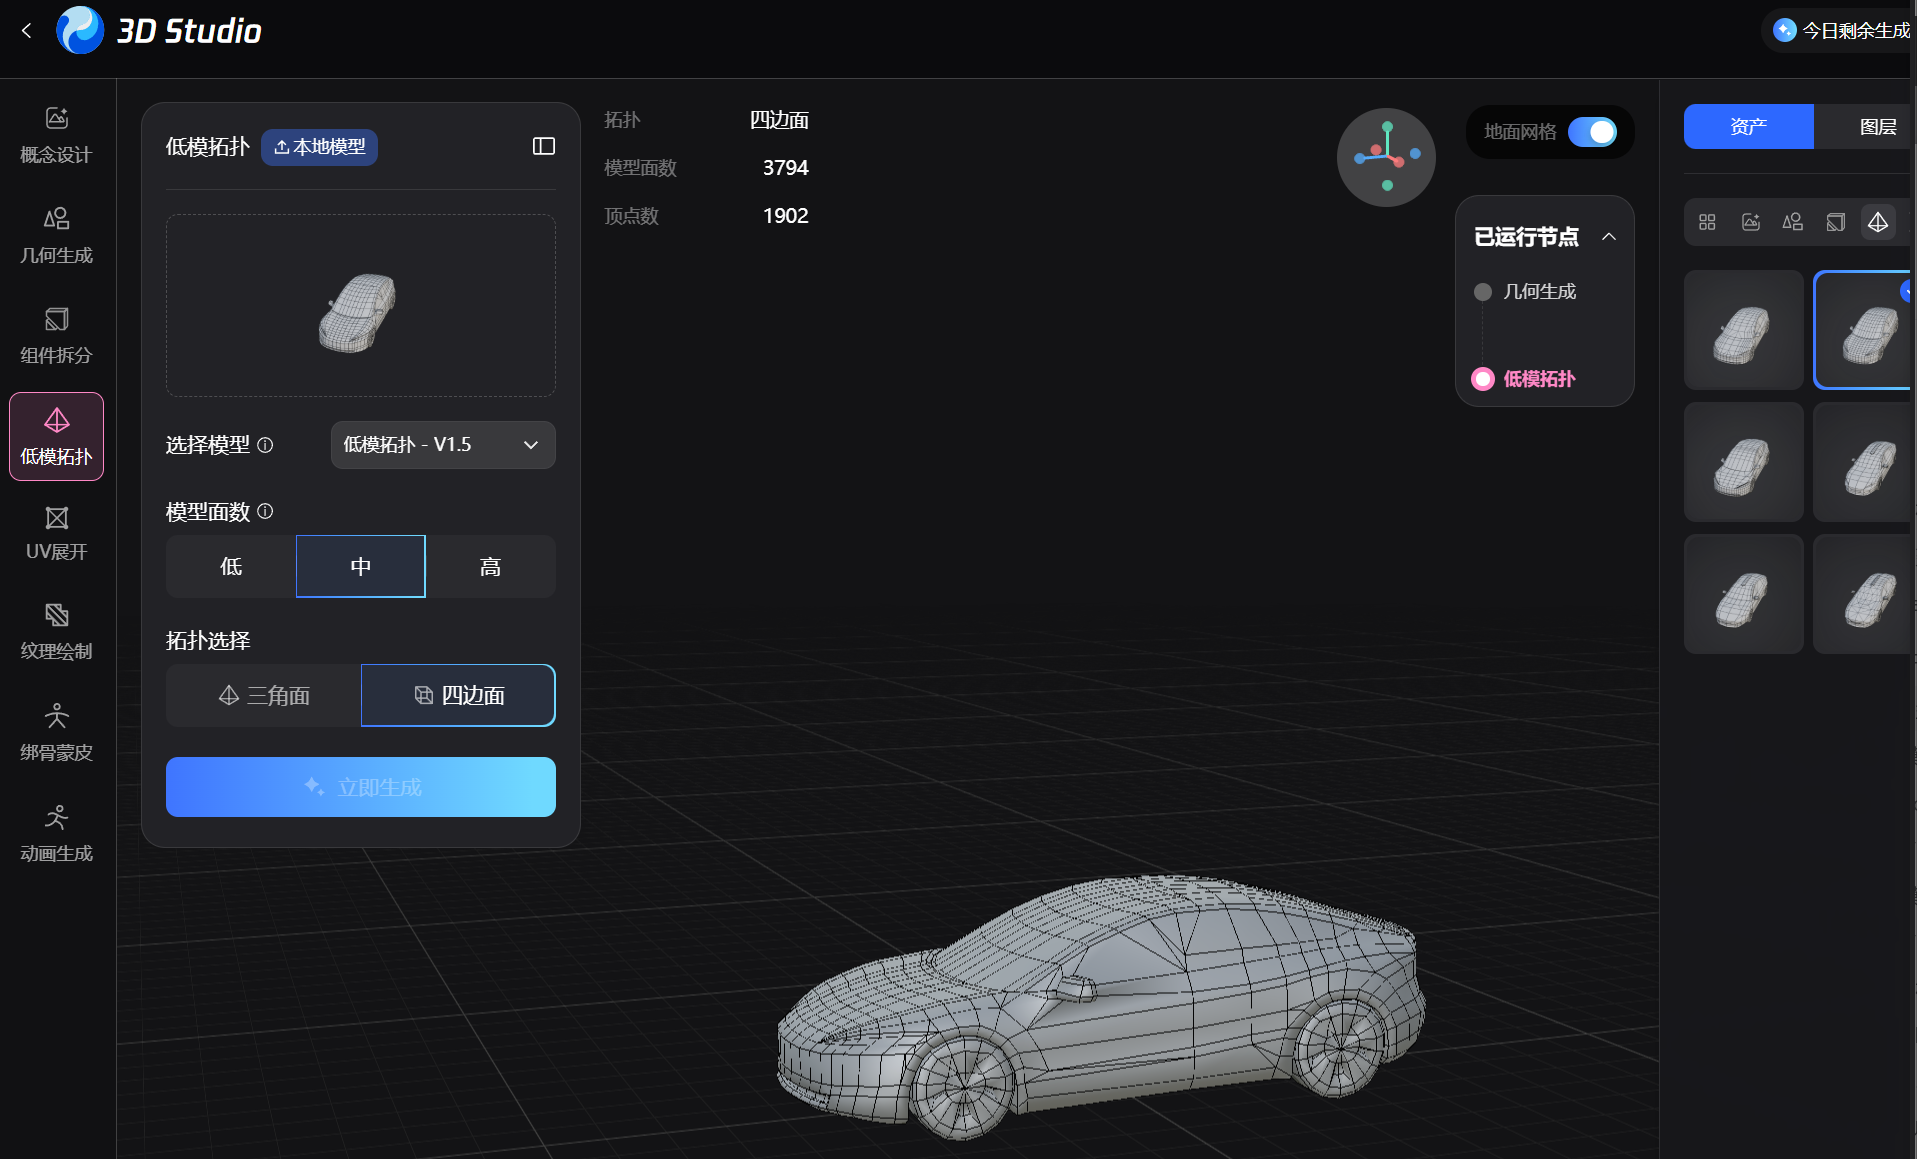Open 概念设计 in the sidebar

(56, 135)
